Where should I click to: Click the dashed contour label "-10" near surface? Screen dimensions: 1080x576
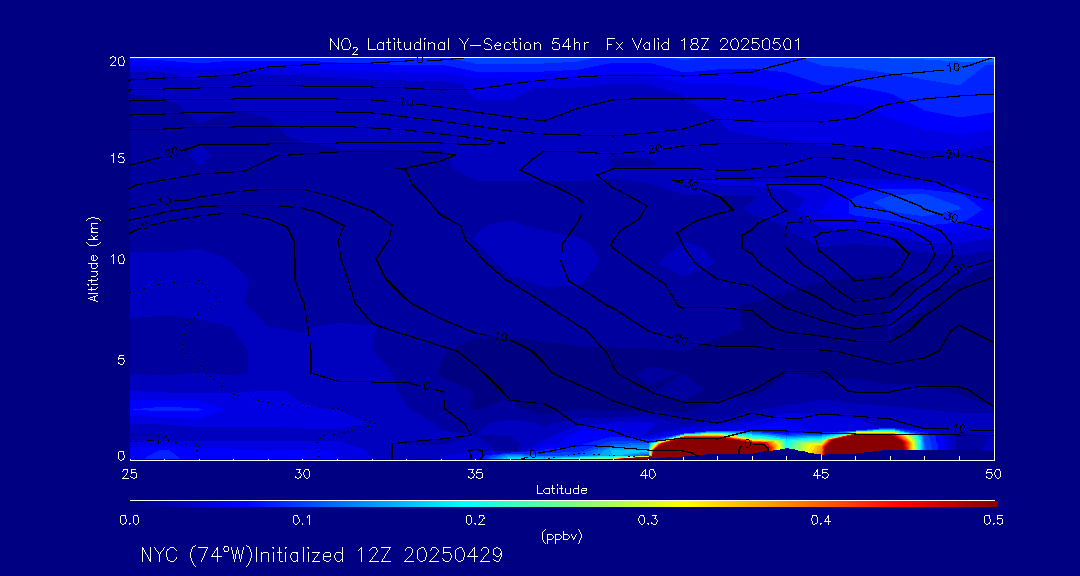click(161, 440)
